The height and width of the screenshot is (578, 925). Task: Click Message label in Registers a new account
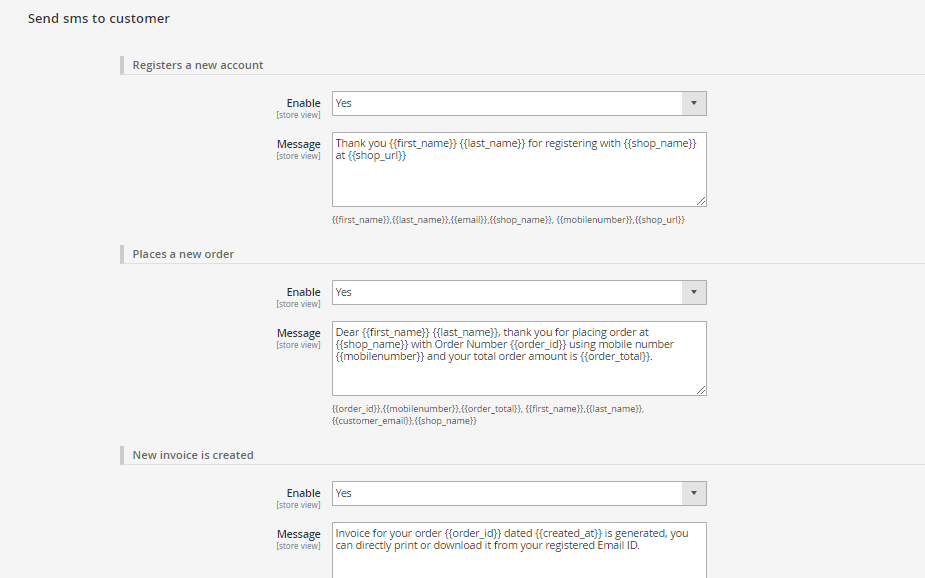tap(299, 144)
